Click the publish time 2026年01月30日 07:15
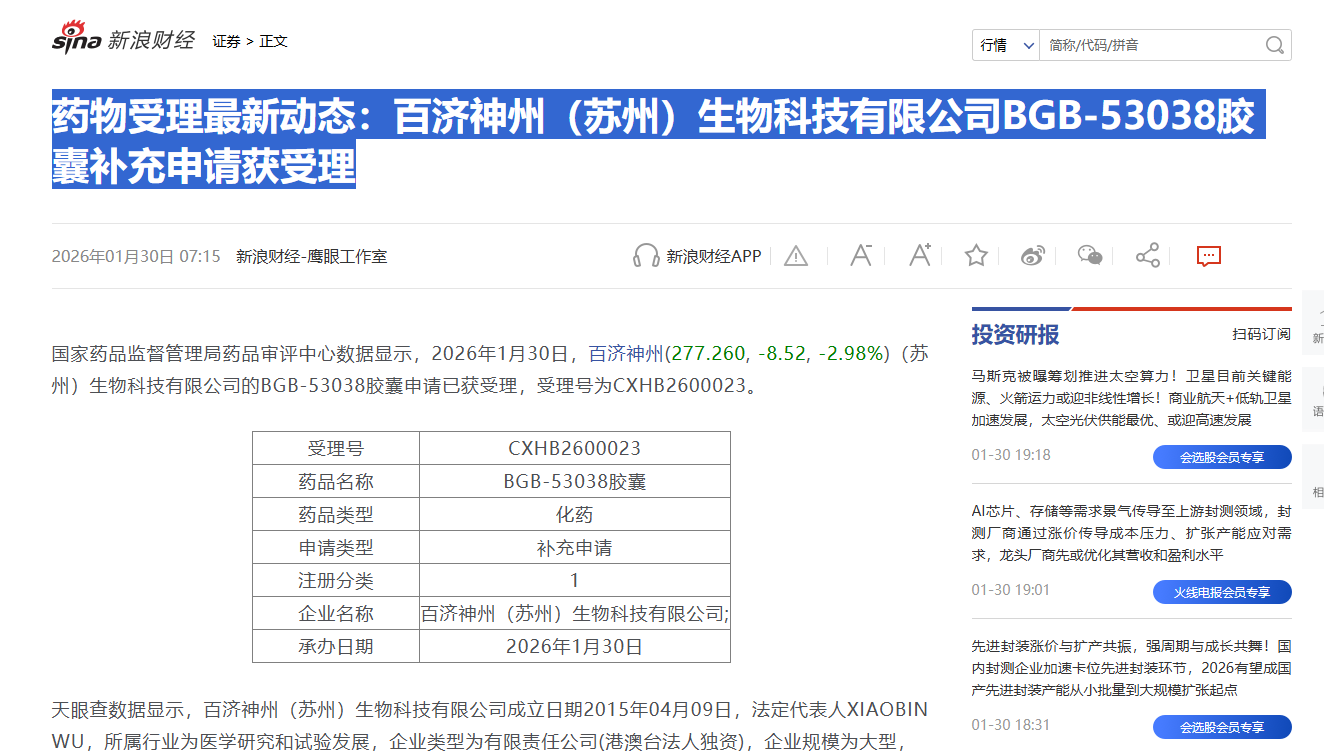1324x752 pixels. [136, 256]
